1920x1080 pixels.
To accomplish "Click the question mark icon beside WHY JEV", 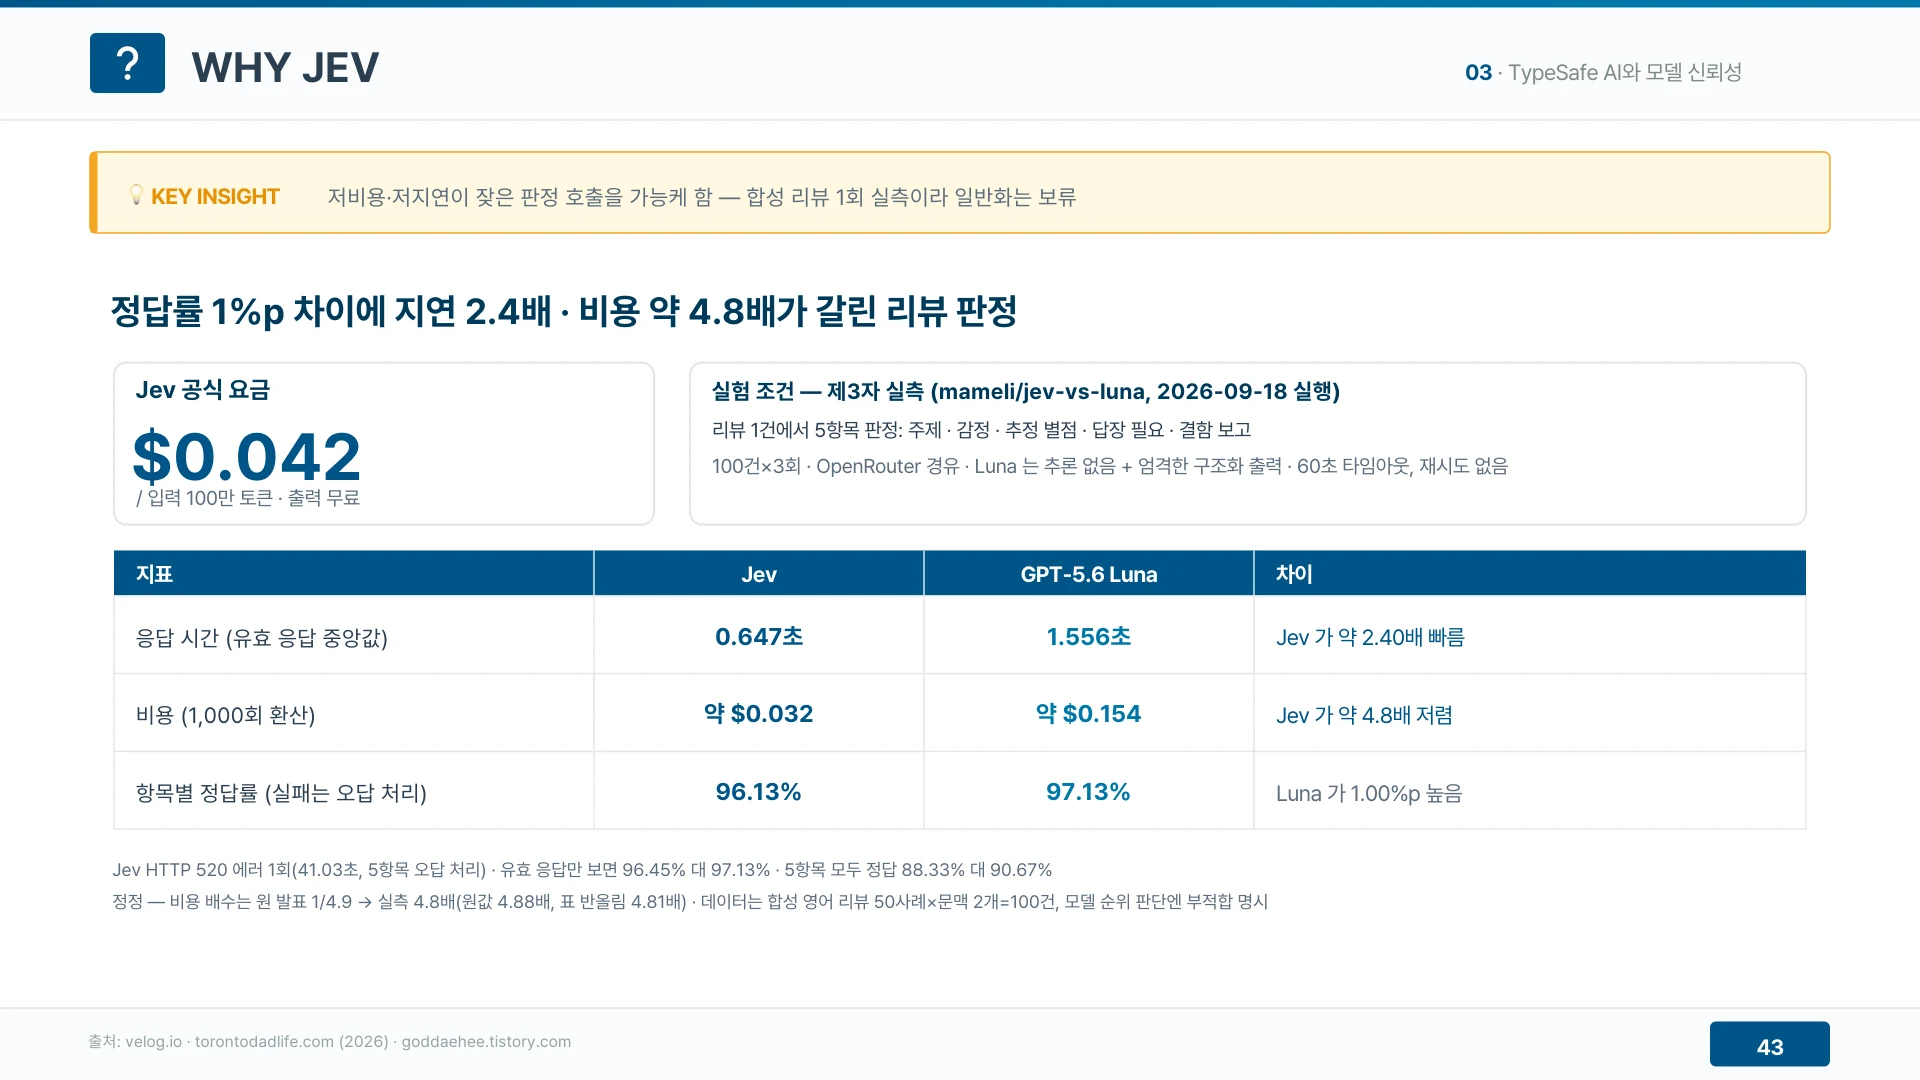I will [127, 63].
